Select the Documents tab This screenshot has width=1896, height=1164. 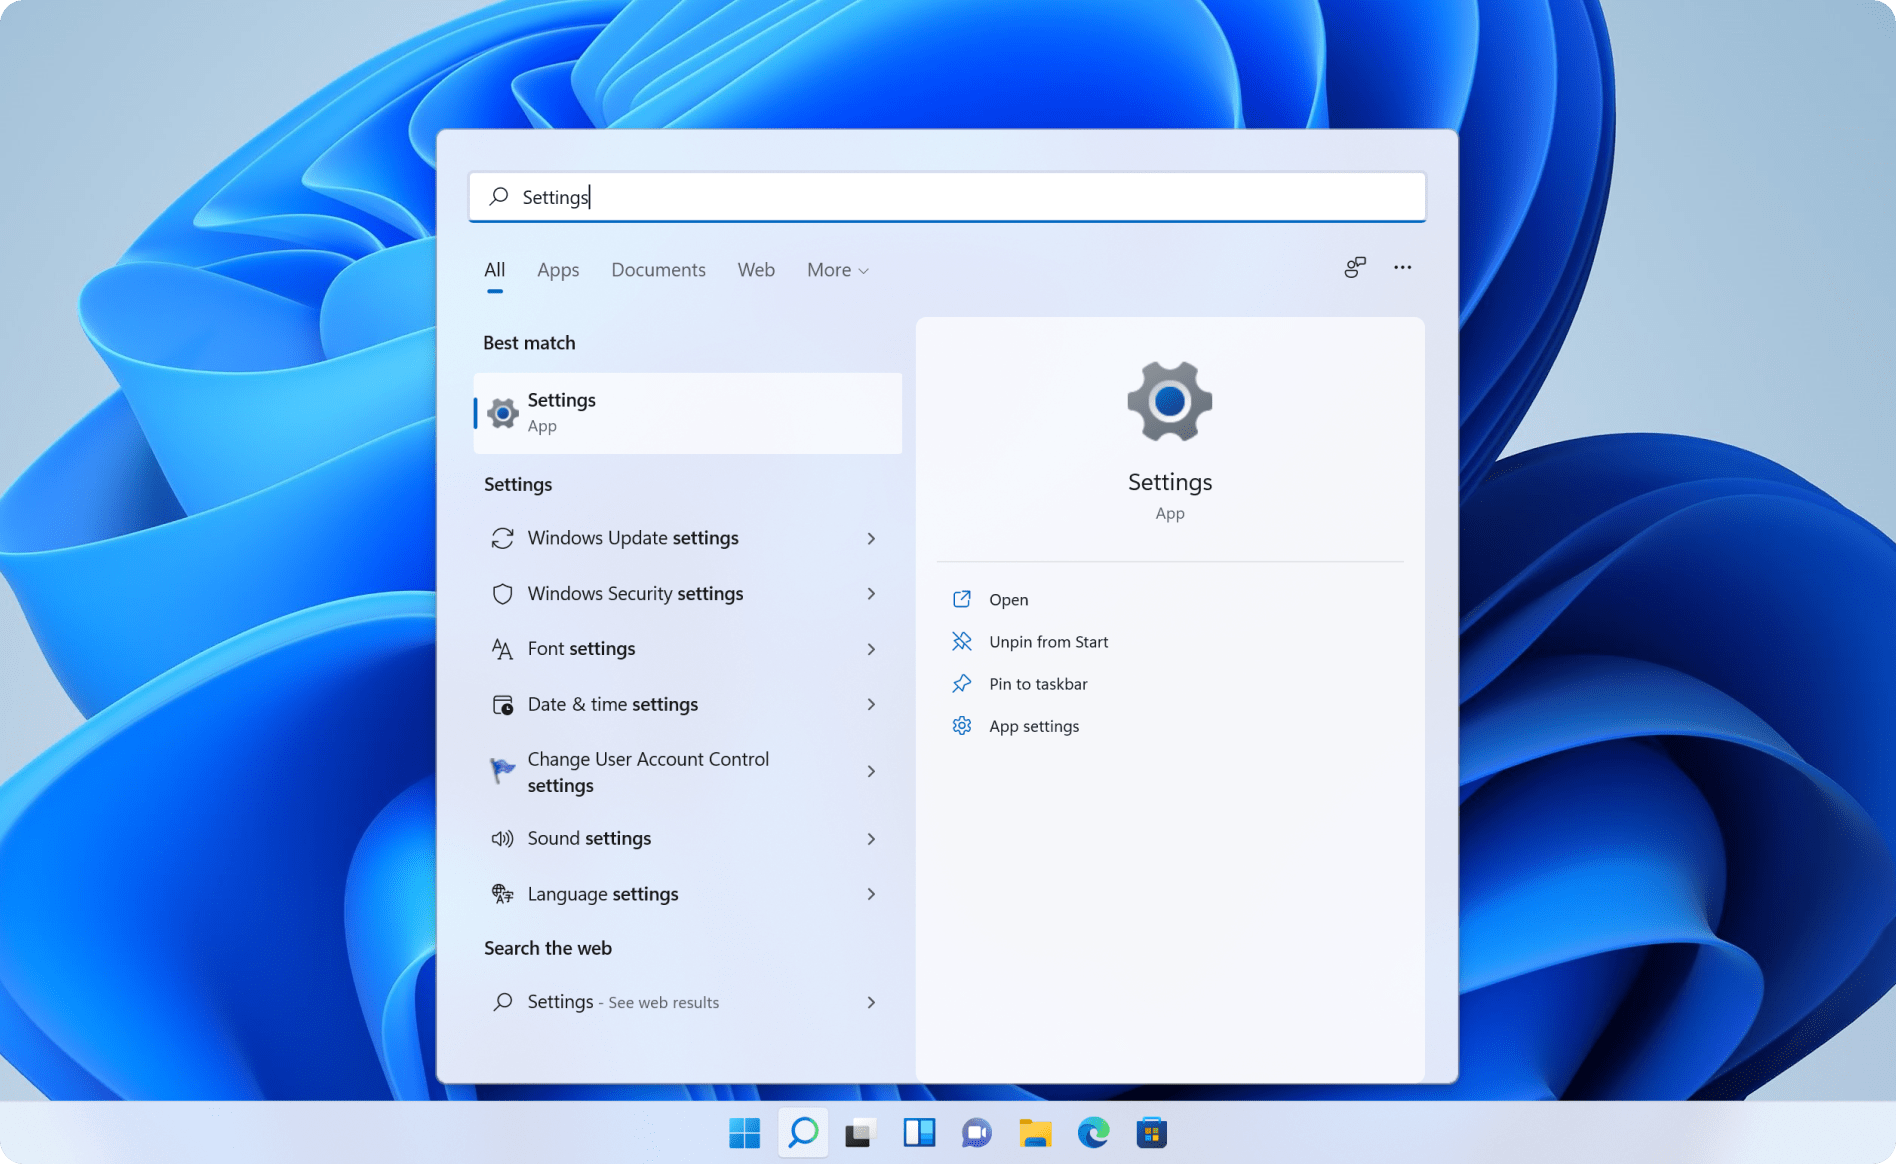[658, 270]
